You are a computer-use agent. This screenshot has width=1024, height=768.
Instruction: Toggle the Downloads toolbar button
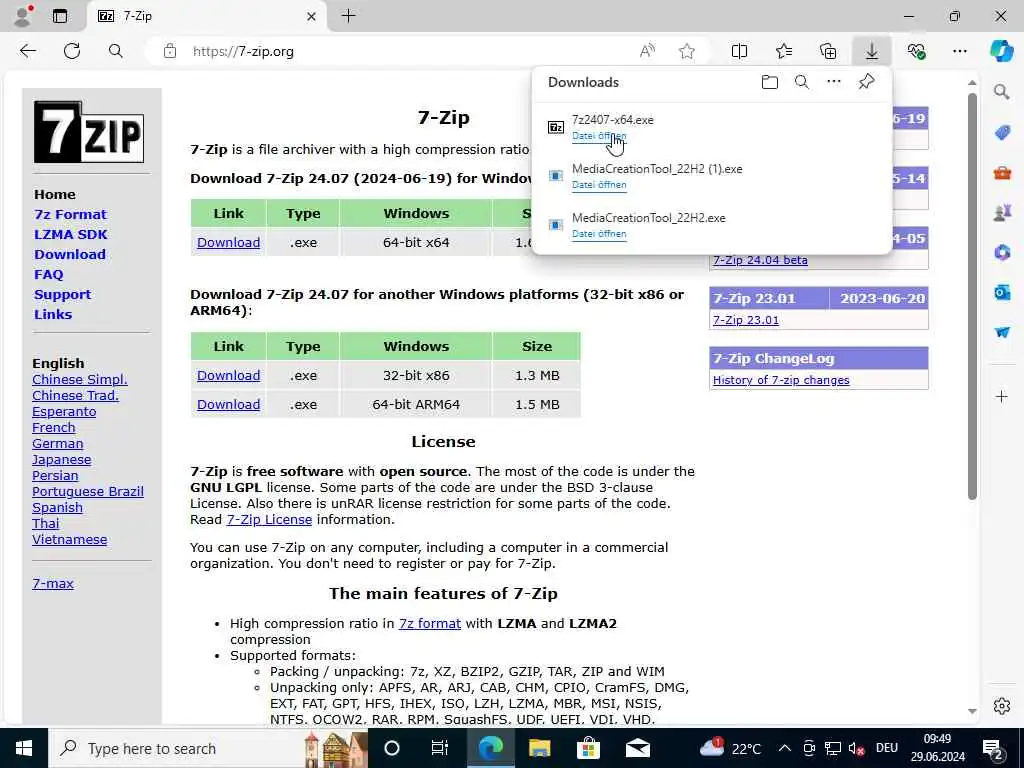(872, 51)
